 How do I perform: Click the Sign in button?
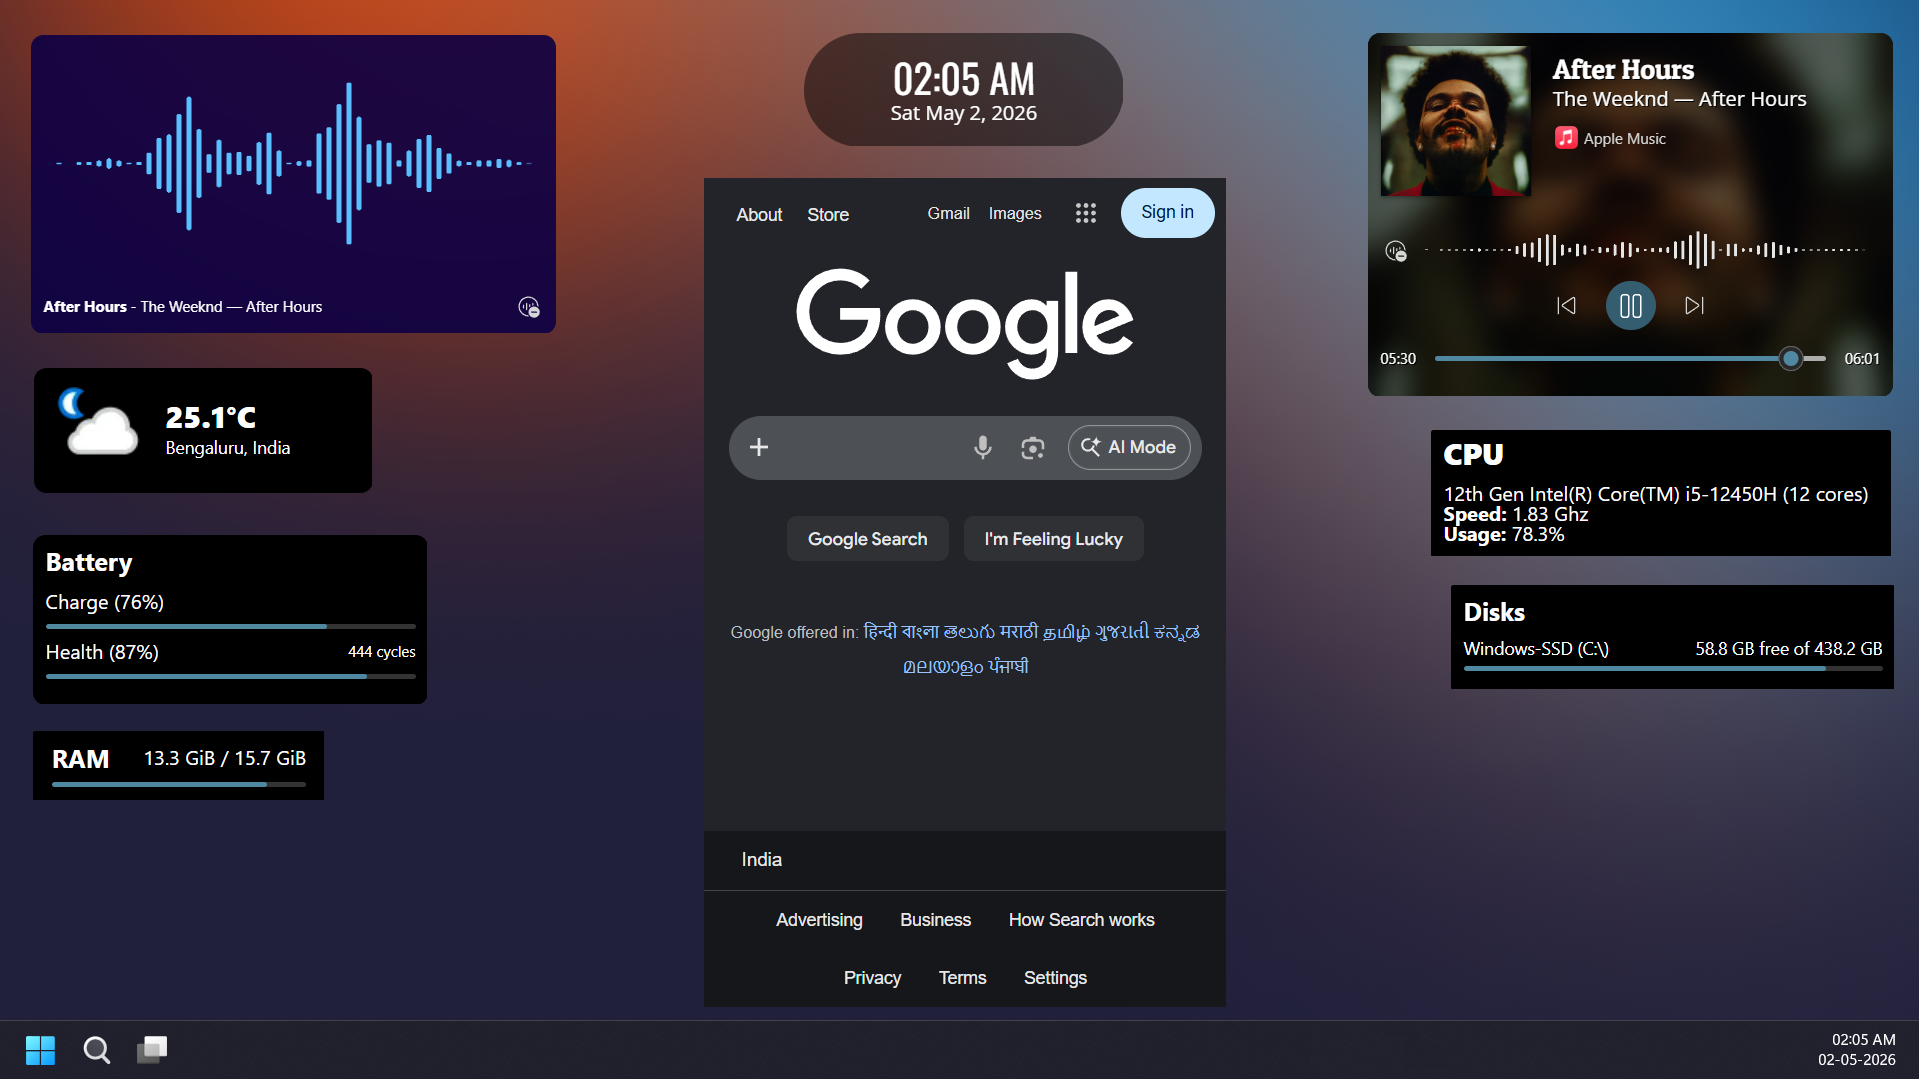pos(1167,213)
